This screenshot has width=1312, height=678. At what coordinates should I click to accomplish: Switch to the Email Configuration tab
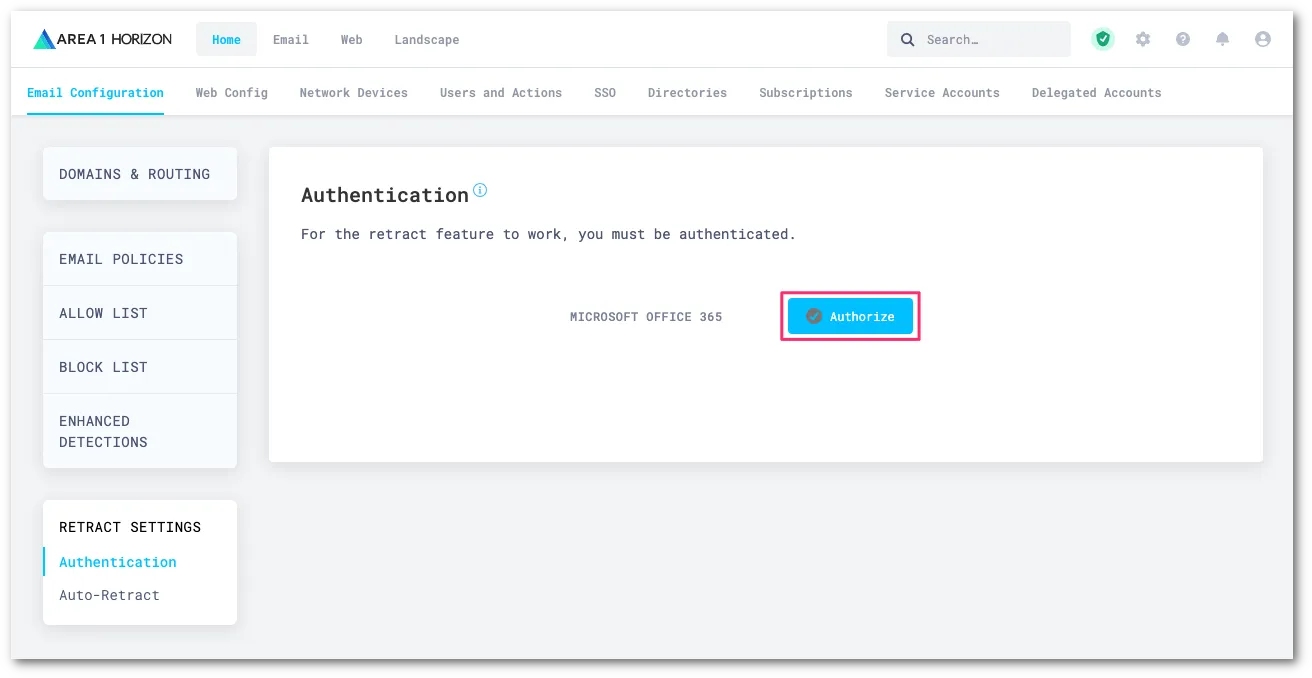click(x=95, y=92)
